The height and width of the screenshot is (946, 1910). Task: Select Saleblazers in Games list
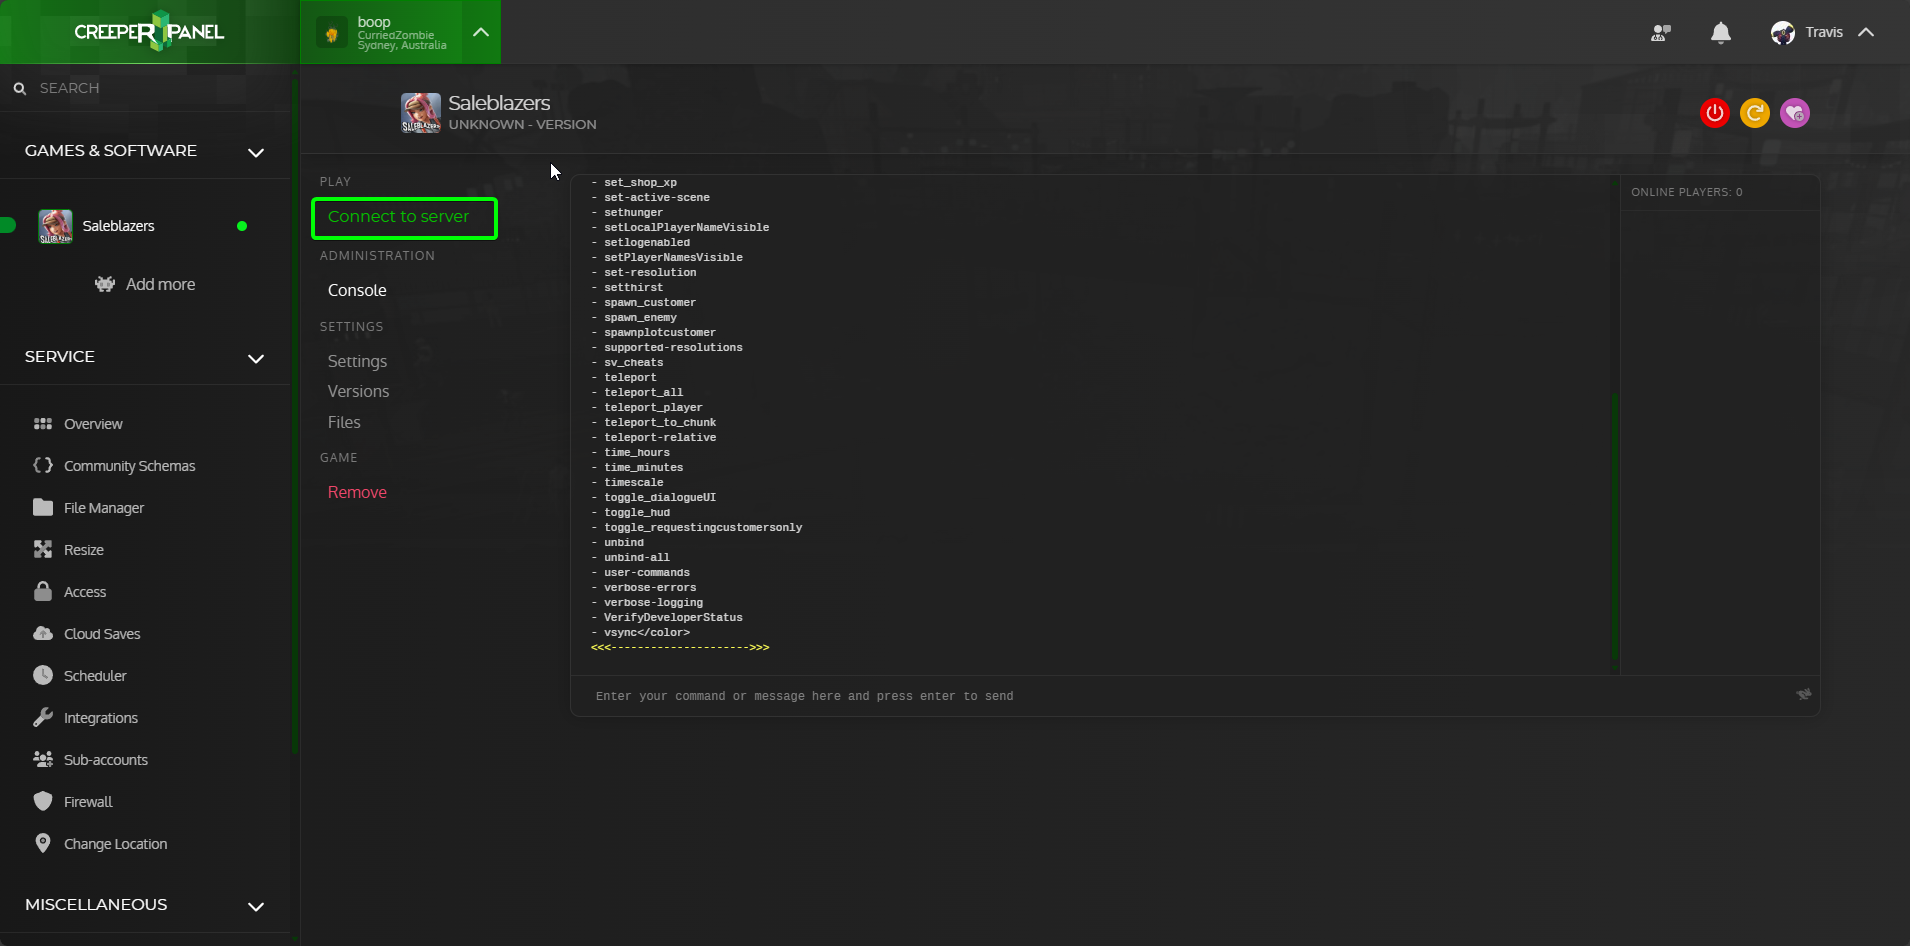(x=118, y=226)
